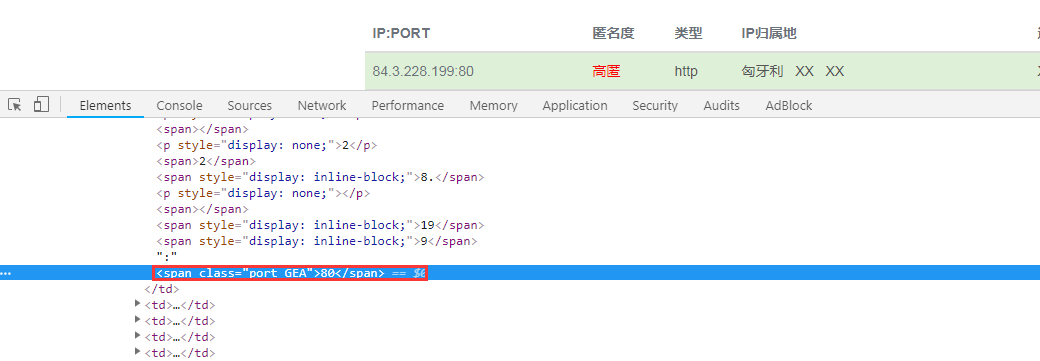Image resolution: width=1040 pixels, height=361 pixels.
Task: Select the ":" text node line
Action: (x=166, y=257)
